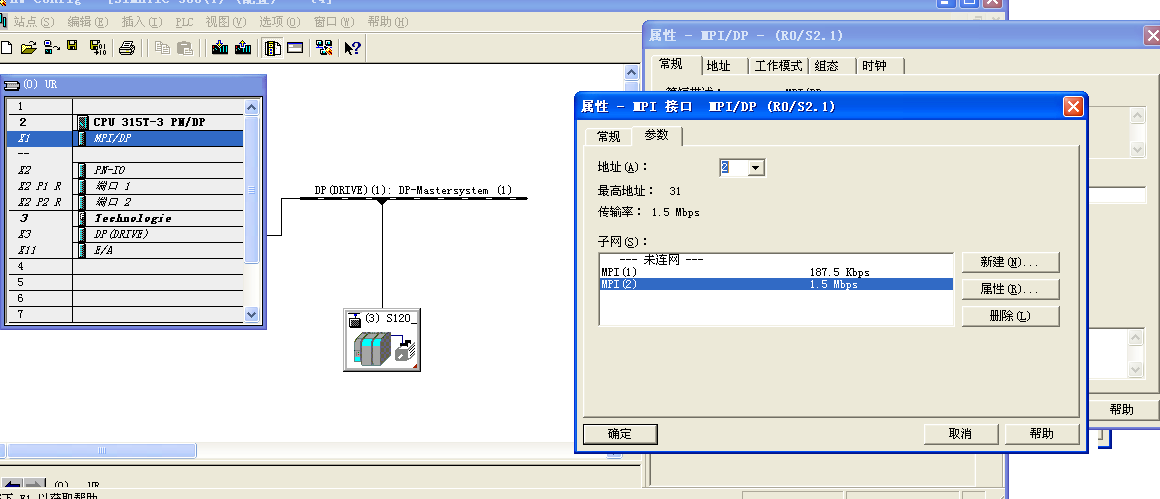Click 帮助 button in background properties dialog
This screenshot has width=1160, height=499.
point(1122,410)
